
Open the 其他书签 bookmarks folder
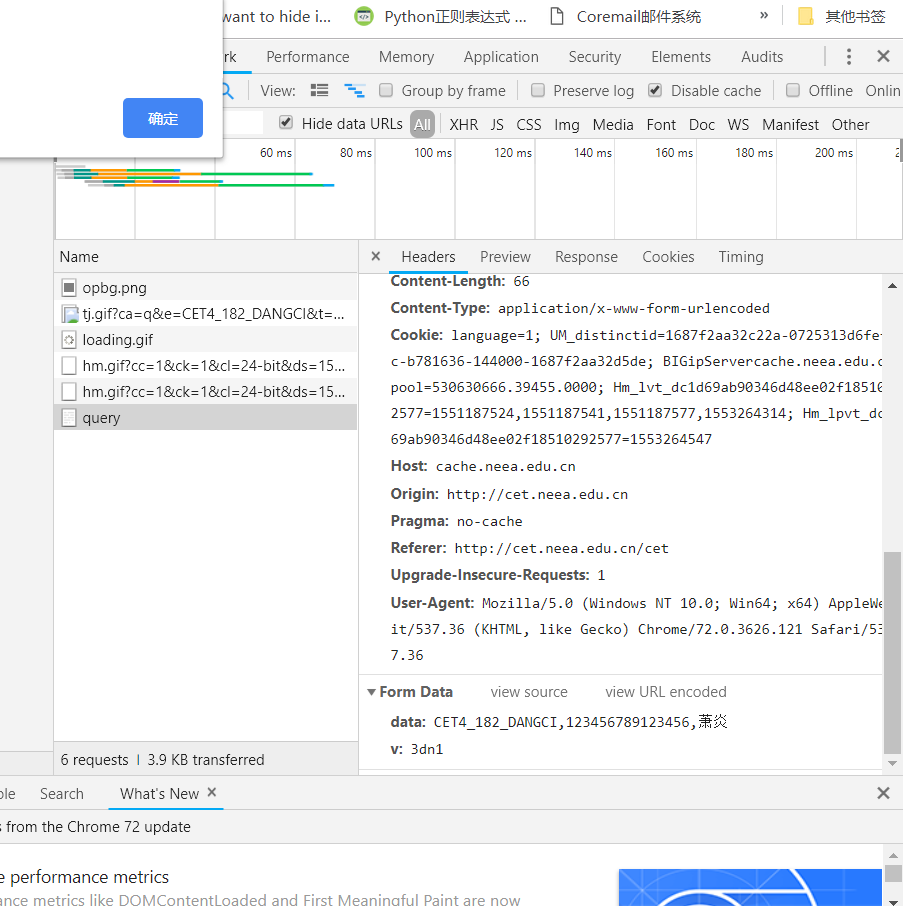pos(841,16)
